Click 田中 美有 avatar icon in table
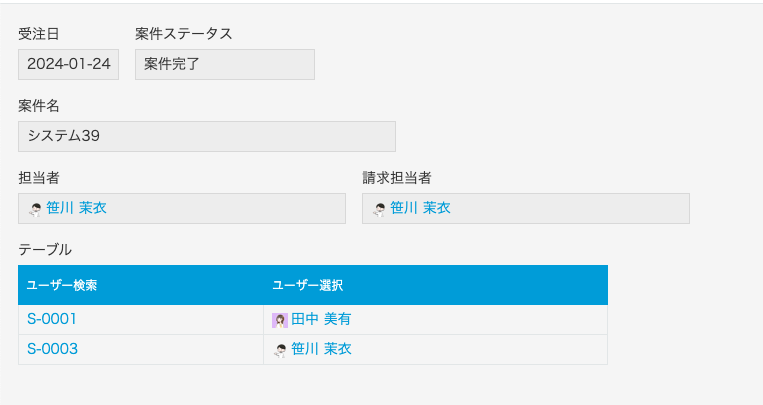The width and height of the screenshot is (763, 405). point(280,320)
